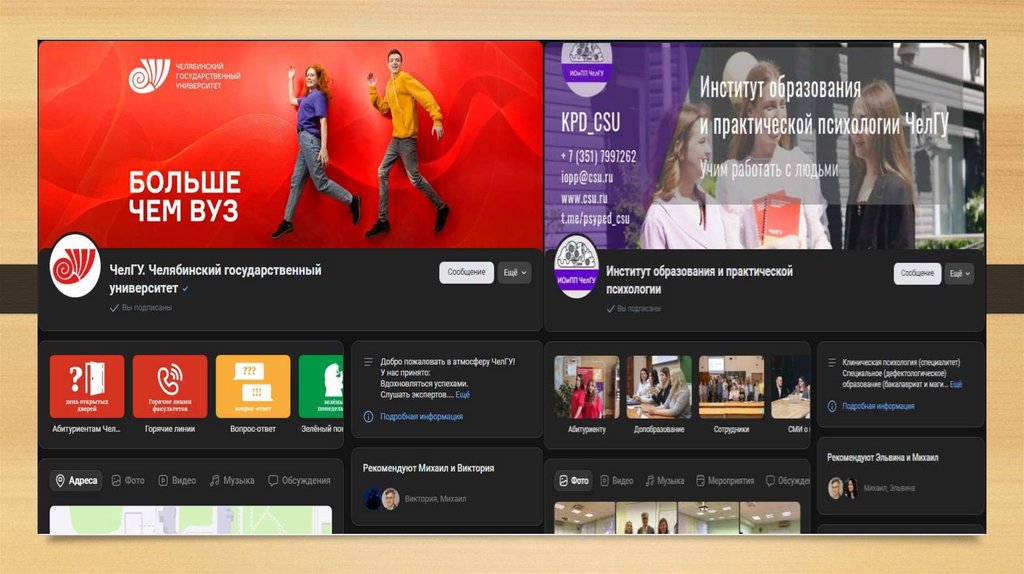
Task: Click 'Михаил, Эльвина' names text
Action: pyautogui.click(x=889, y=488)
